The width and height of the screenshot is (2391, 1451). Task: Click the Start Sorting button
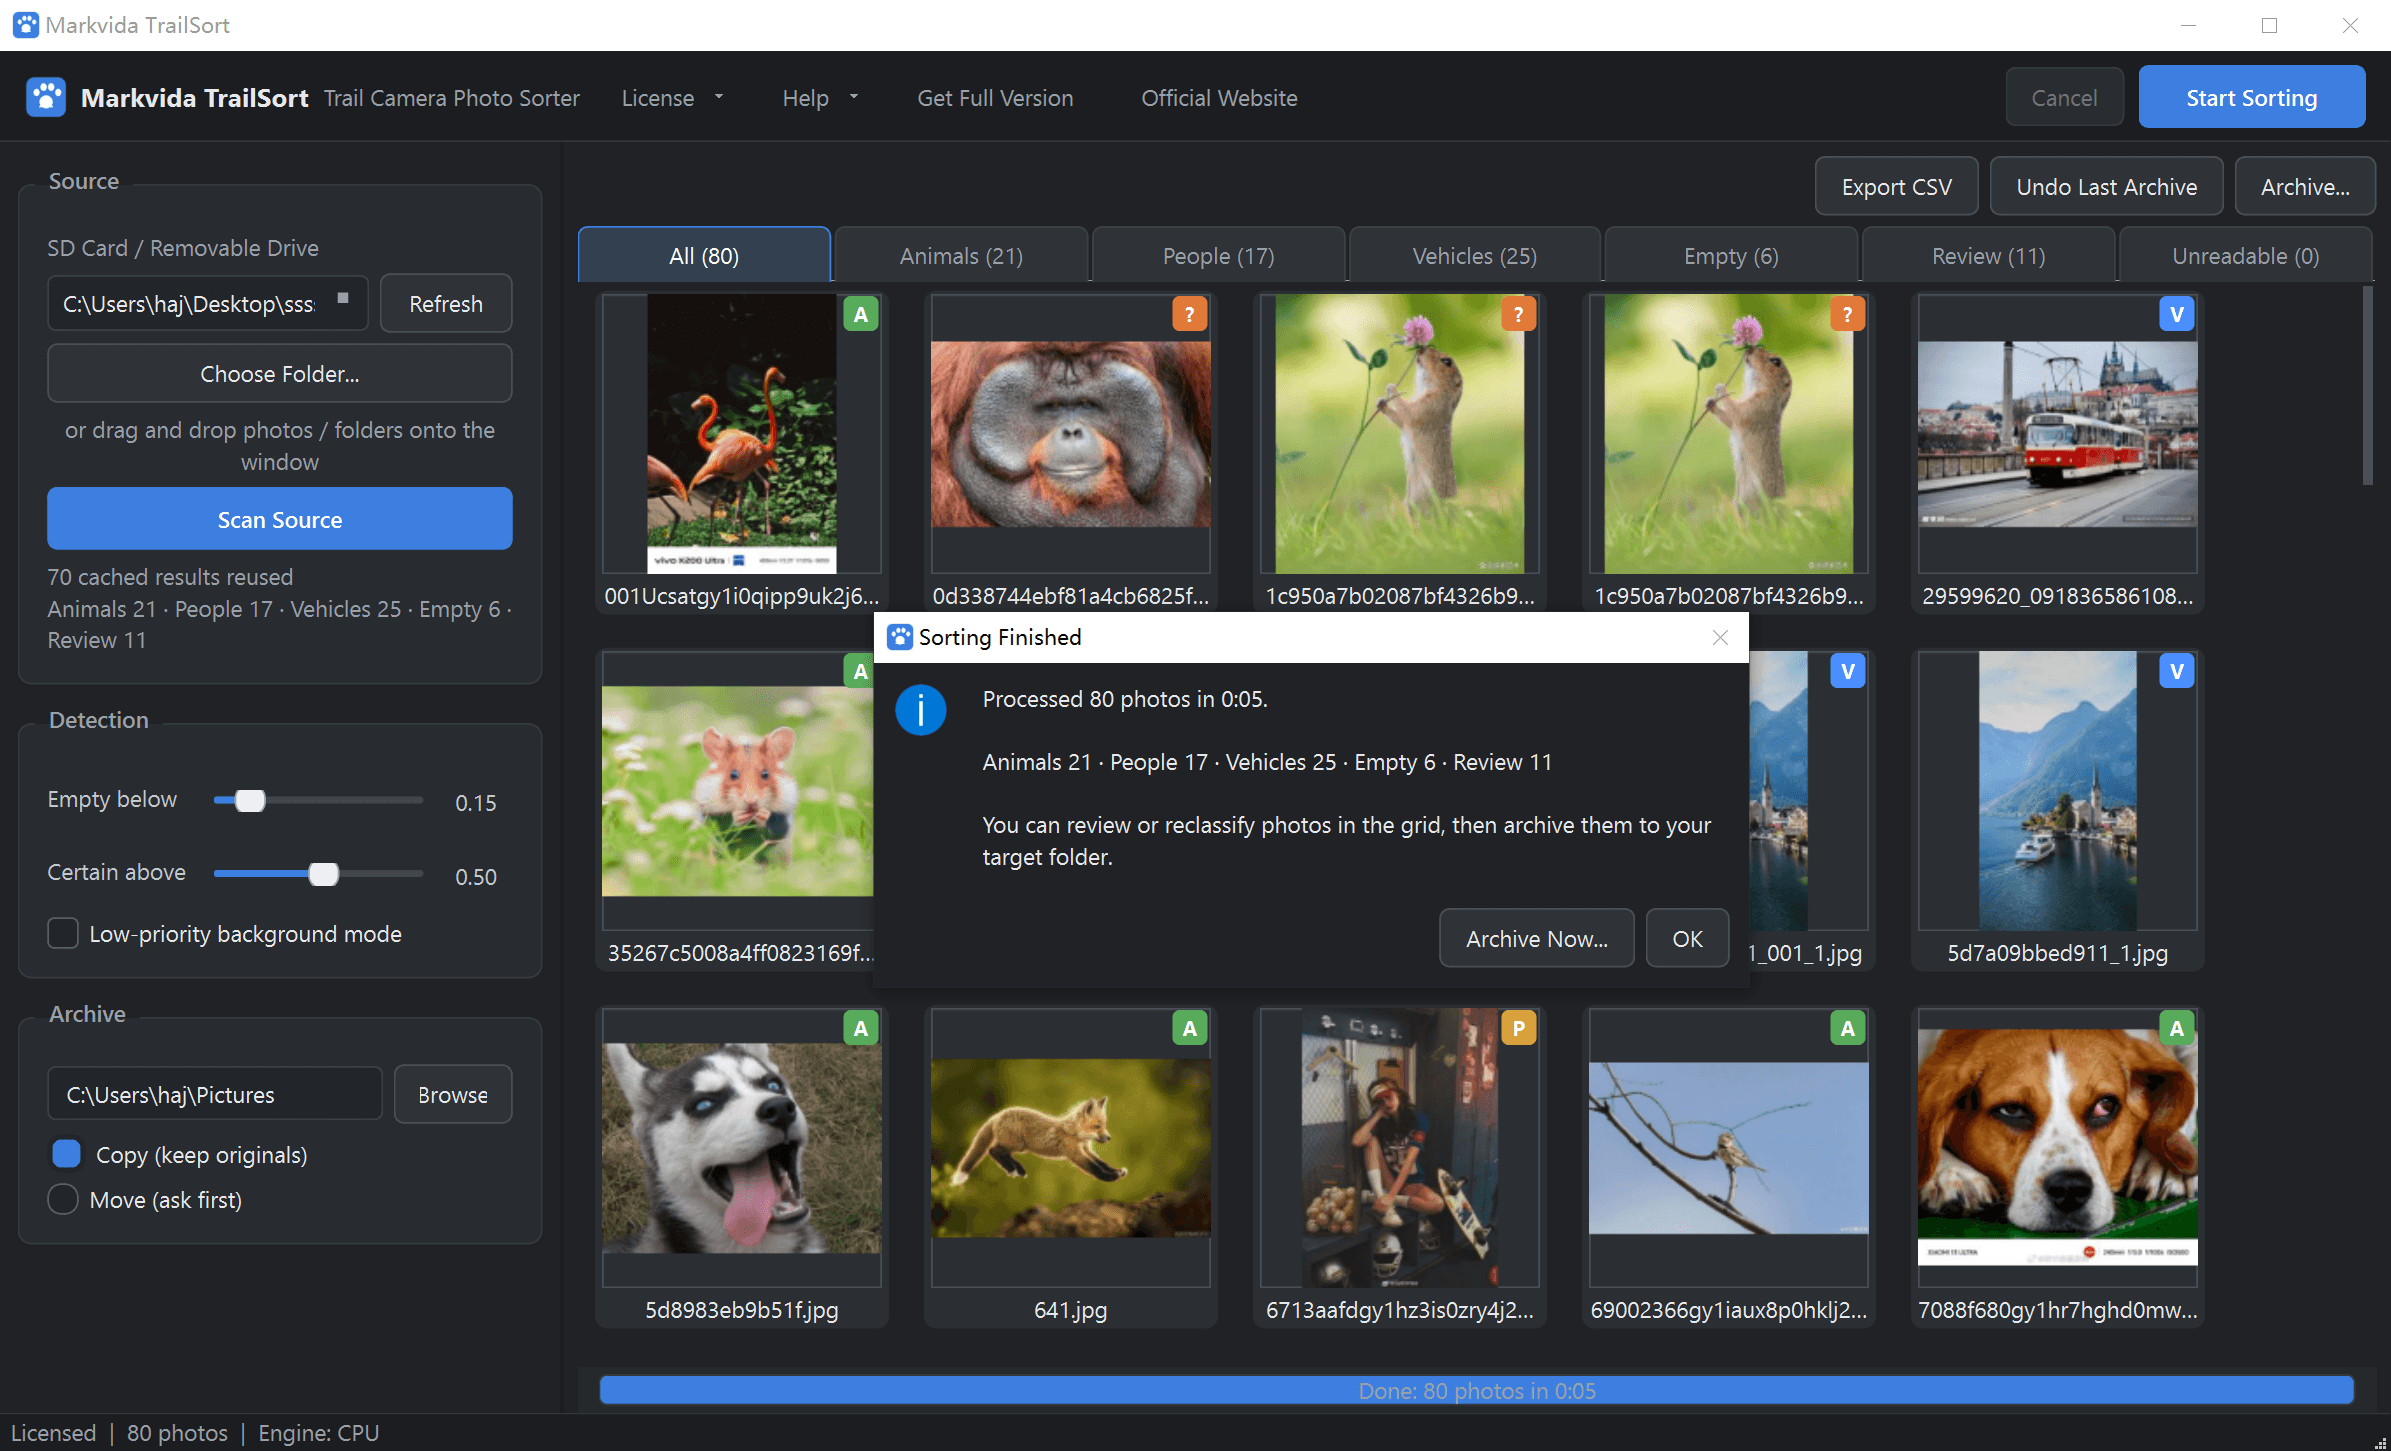[x=2251, y=97]
